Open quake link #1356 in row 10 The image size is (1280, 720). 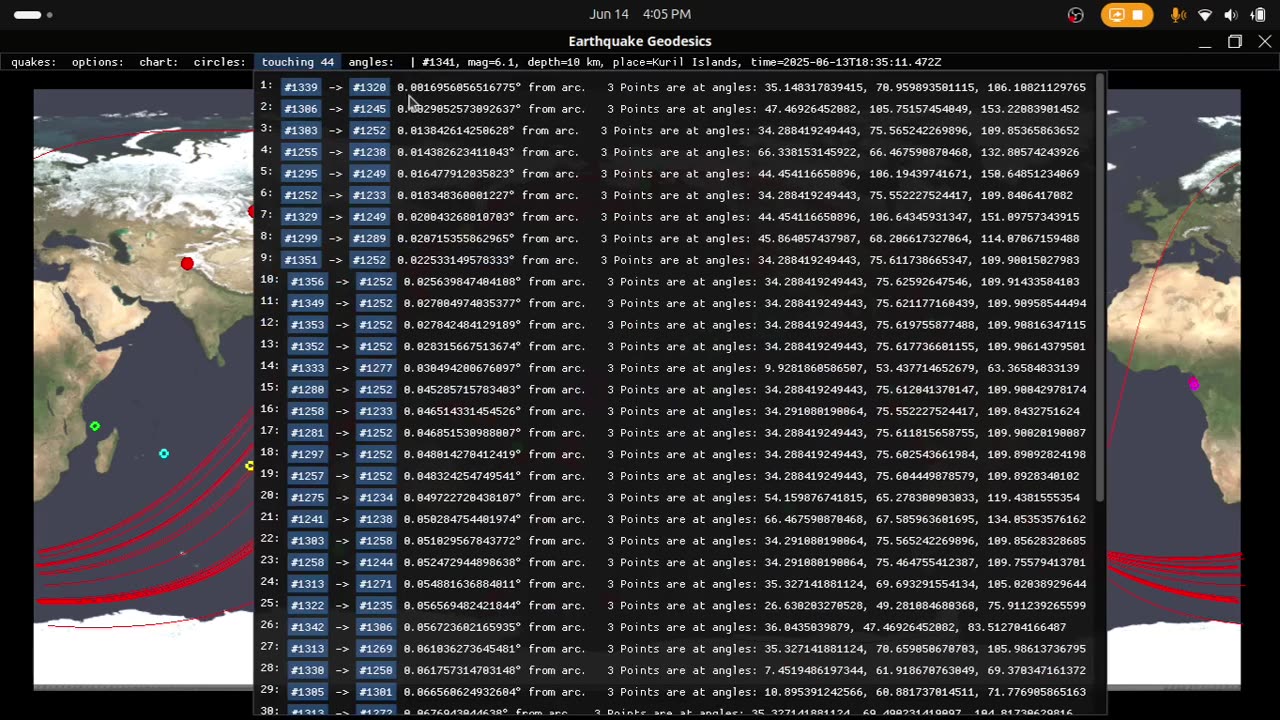(x=307, y=282)
